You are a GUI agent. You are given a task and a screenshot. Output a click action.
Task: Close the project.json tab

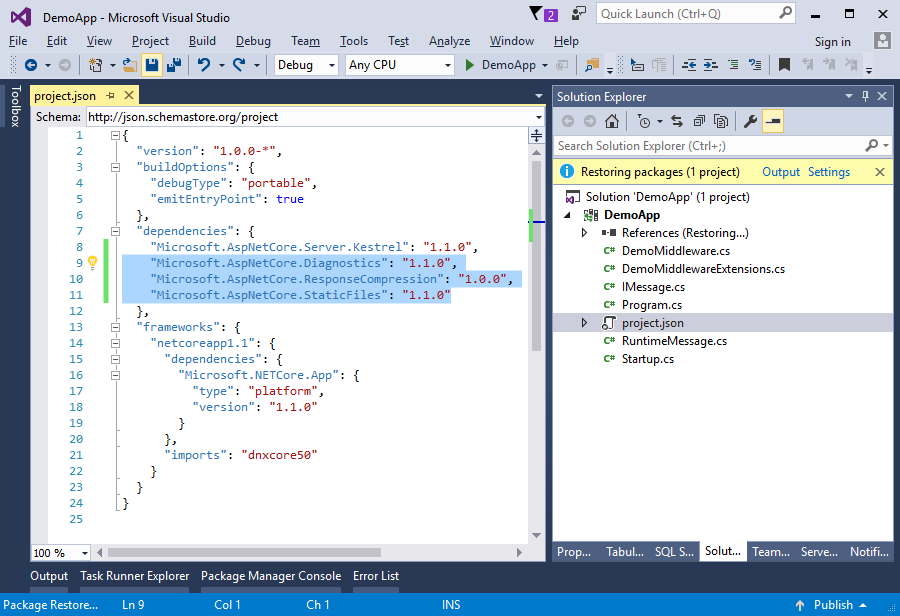(129, 95)
